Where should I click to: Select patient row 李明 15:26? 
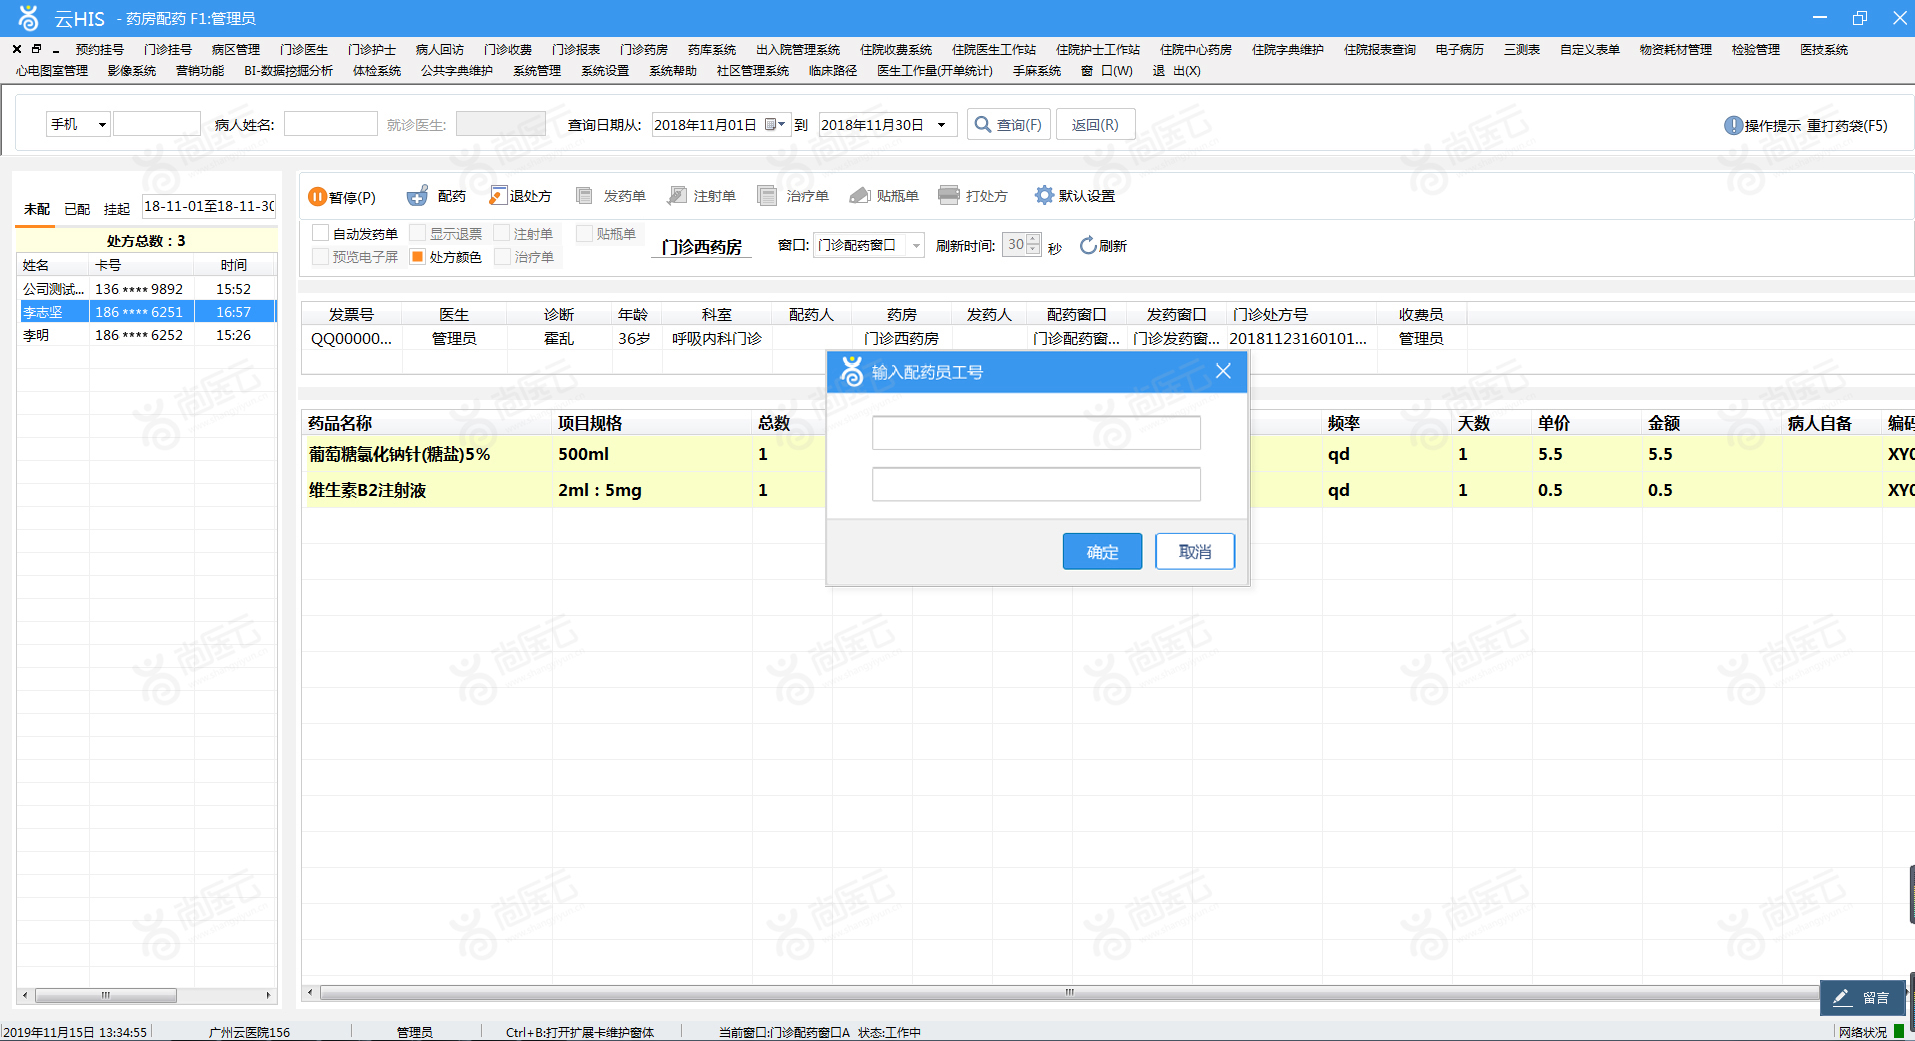click(146, 335)
